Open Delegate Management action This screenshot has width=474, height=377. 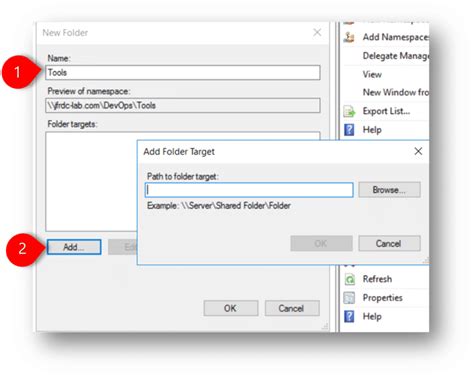pos(396,56)
